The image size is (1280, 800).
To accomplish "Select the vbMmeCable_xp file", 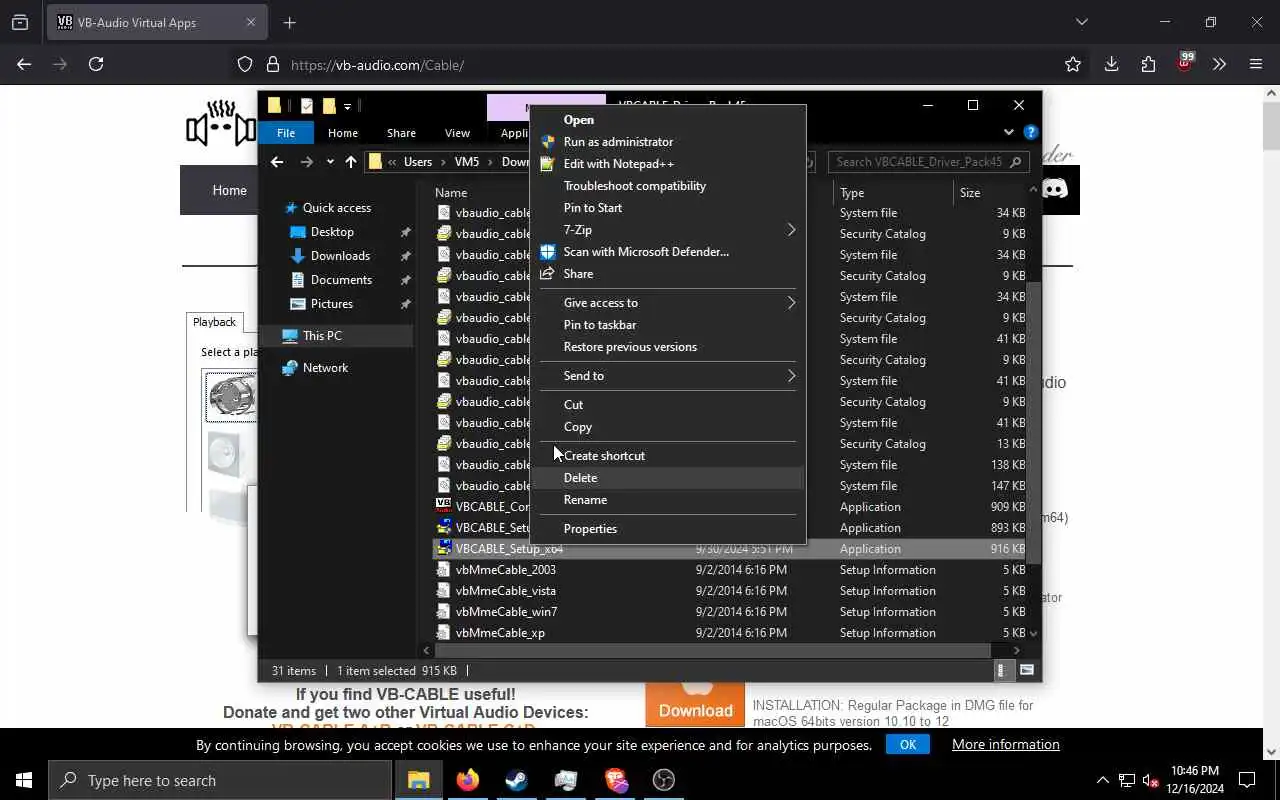I will [x=500, y=633].
